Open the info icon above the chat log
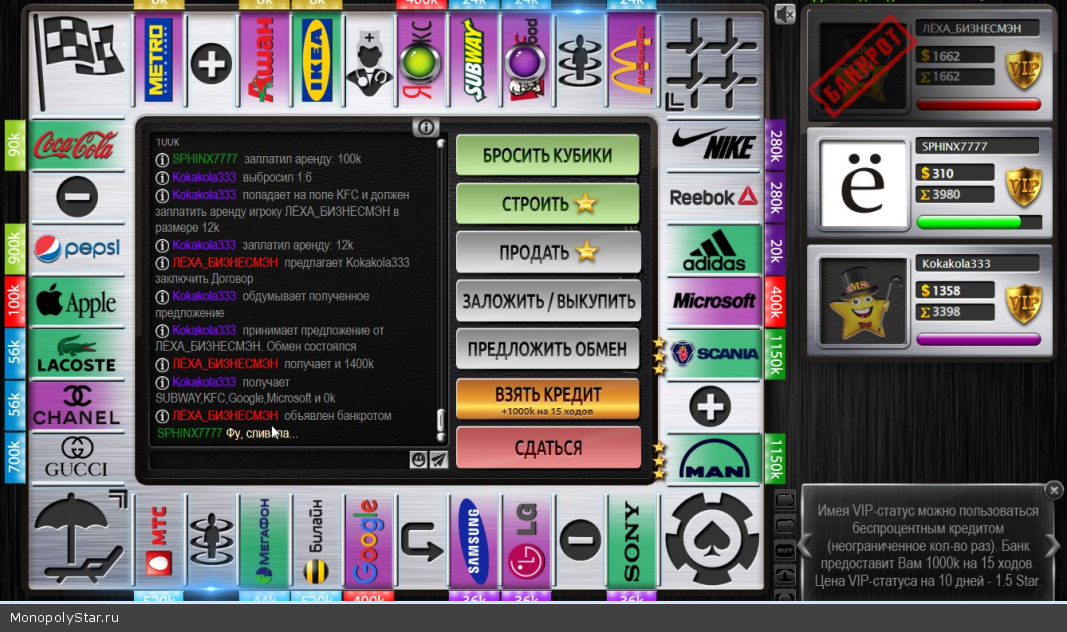This screenshot has width=1067, height=632. coord(426,127)
